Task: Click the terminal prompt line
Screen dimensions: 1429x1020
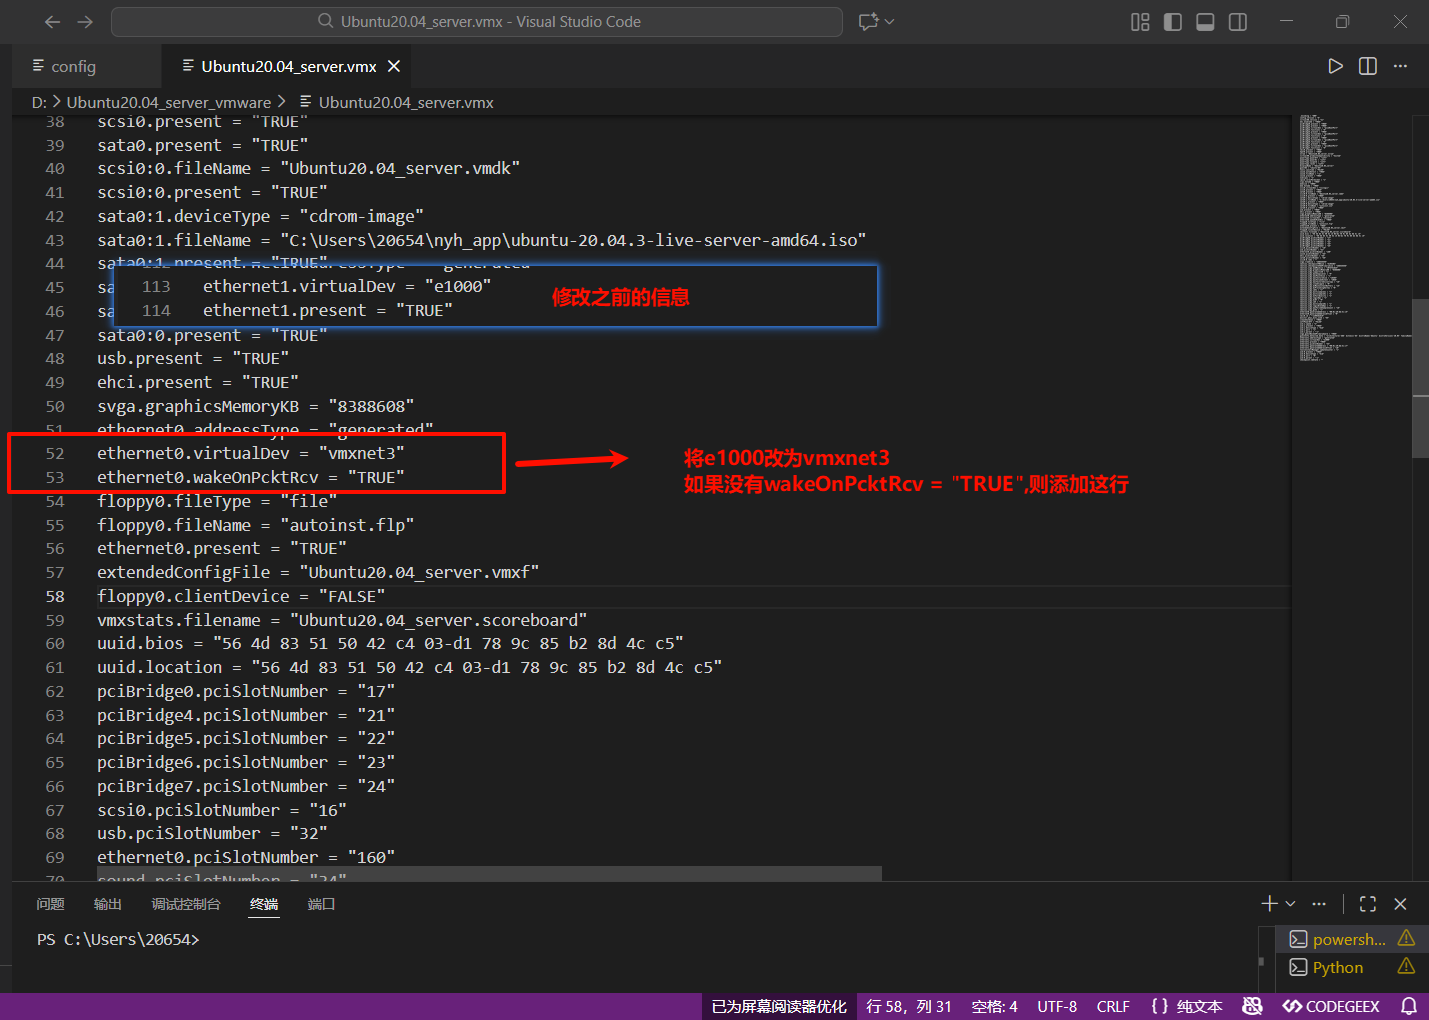Action: (x=118, y=940)
